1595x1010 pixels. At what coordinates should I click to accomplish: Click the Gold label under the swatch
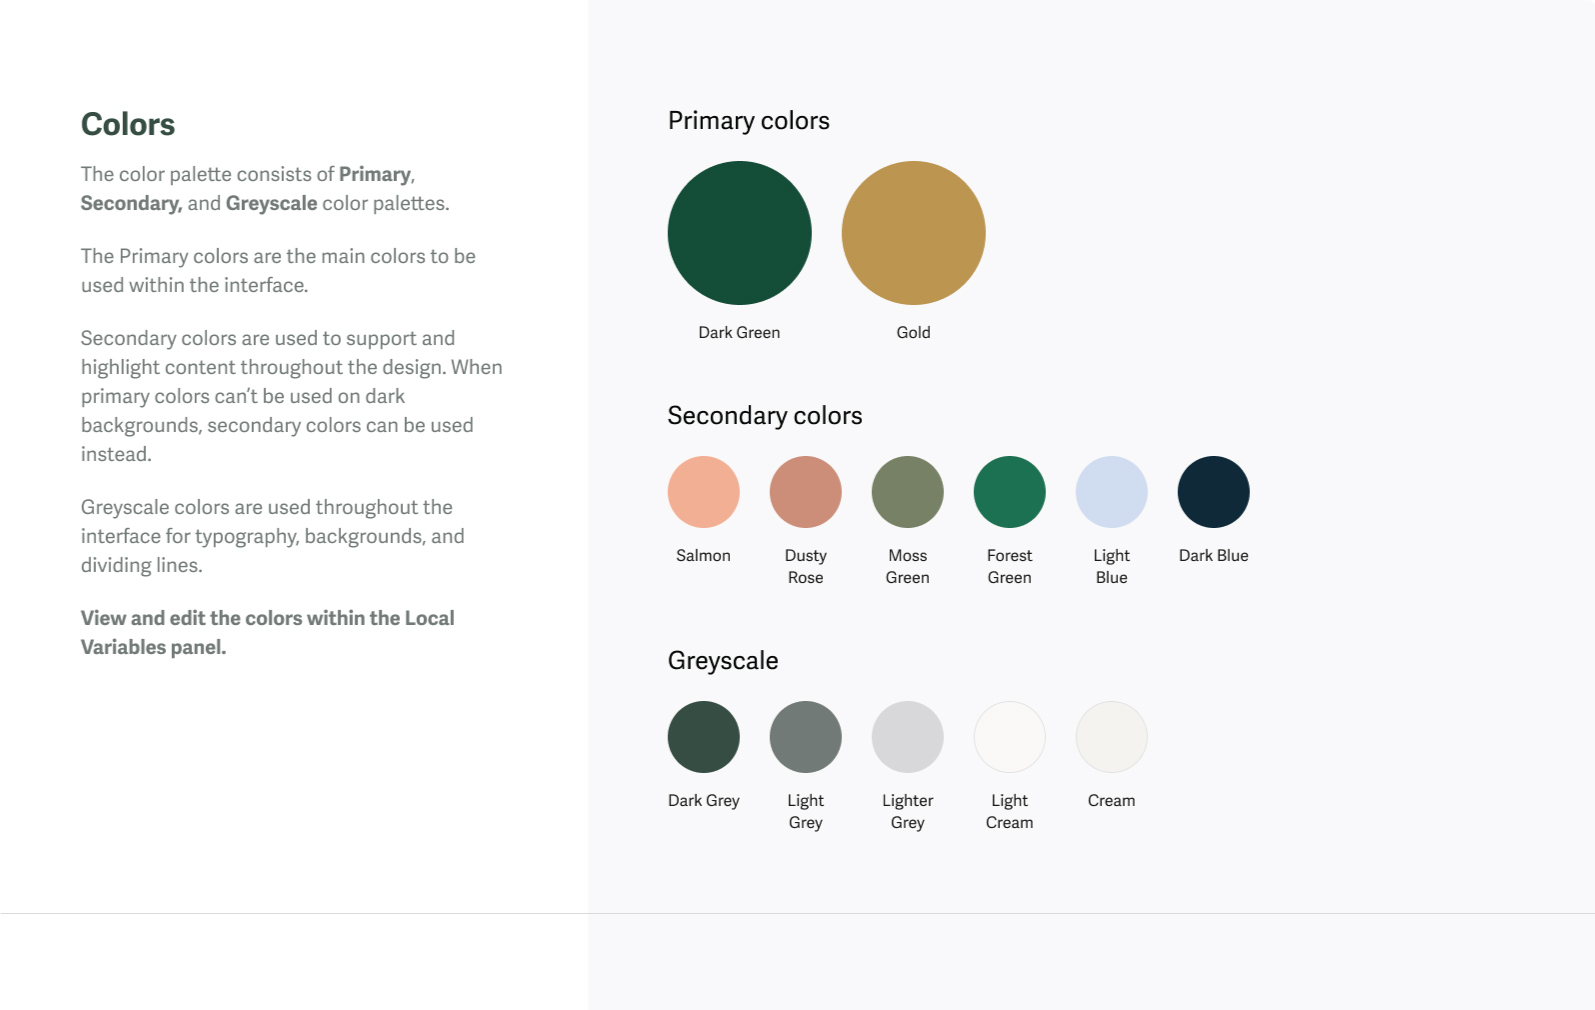(913, 333)
